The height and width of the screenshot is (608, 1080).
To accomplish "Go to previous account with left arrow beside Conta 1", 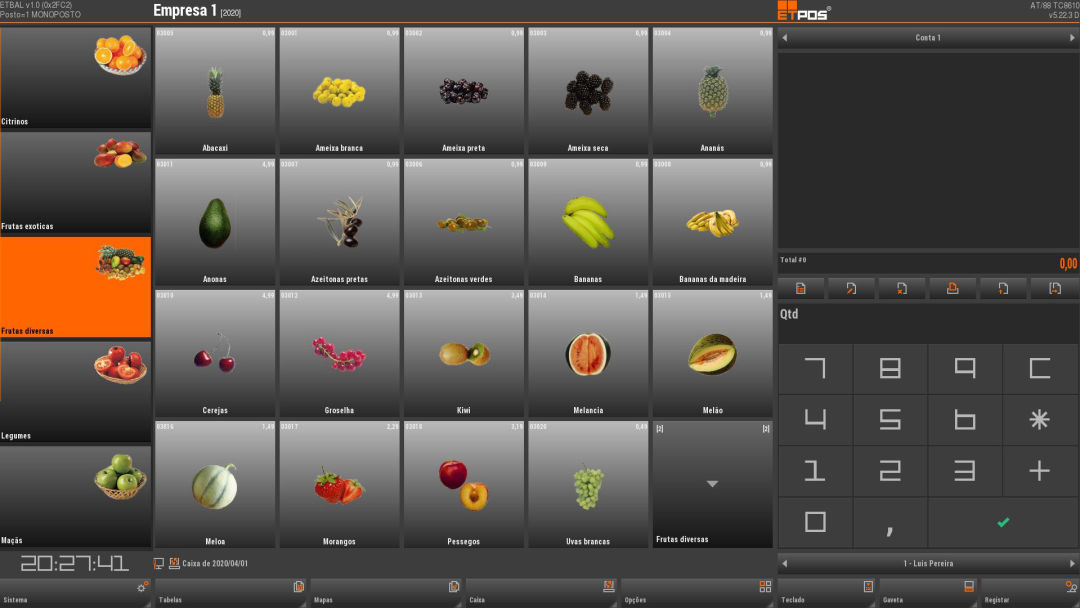I will 785,38.
